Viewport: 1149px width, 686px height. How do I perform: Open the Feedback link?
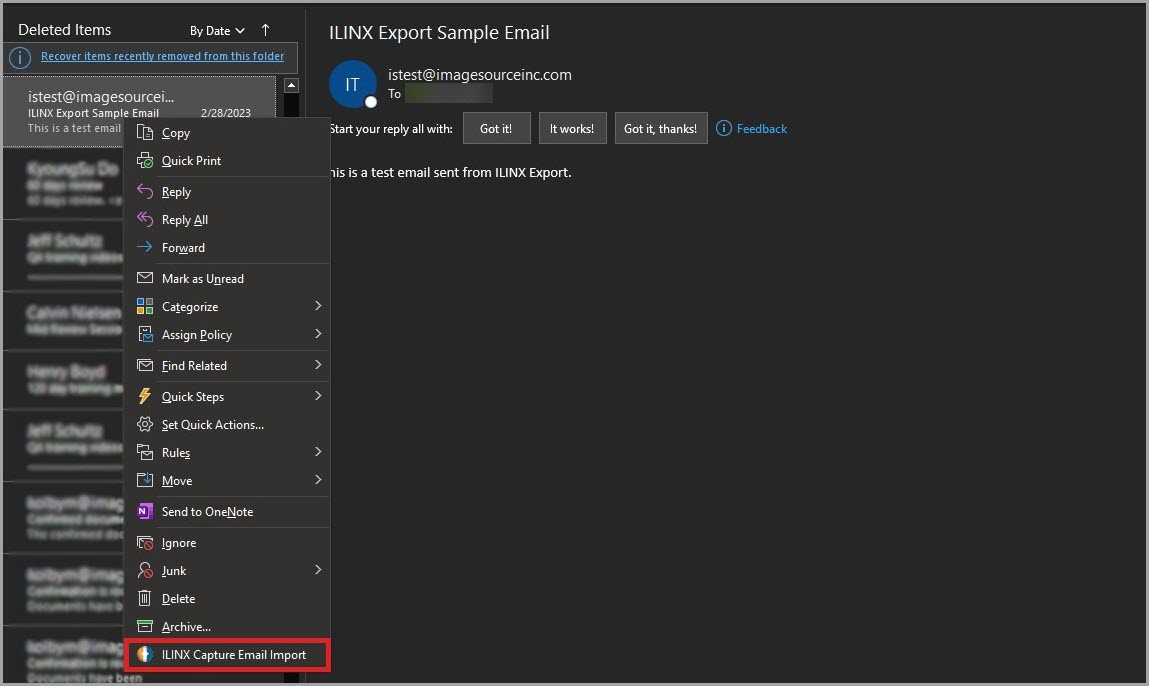(761, 128)
